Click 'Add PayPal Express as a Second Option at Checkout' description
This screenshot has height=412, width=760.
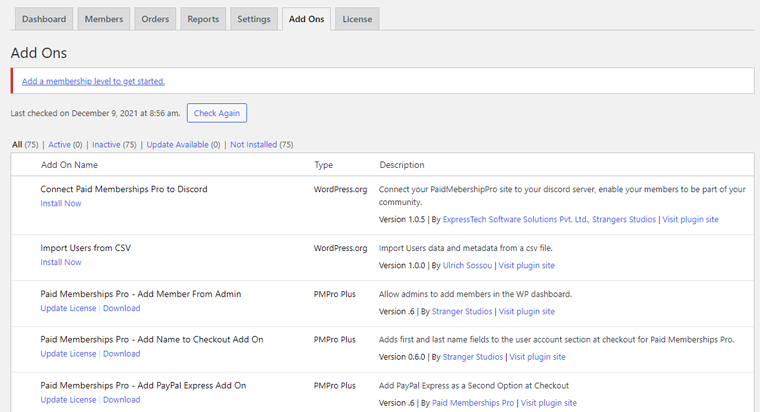coord(474,385)
